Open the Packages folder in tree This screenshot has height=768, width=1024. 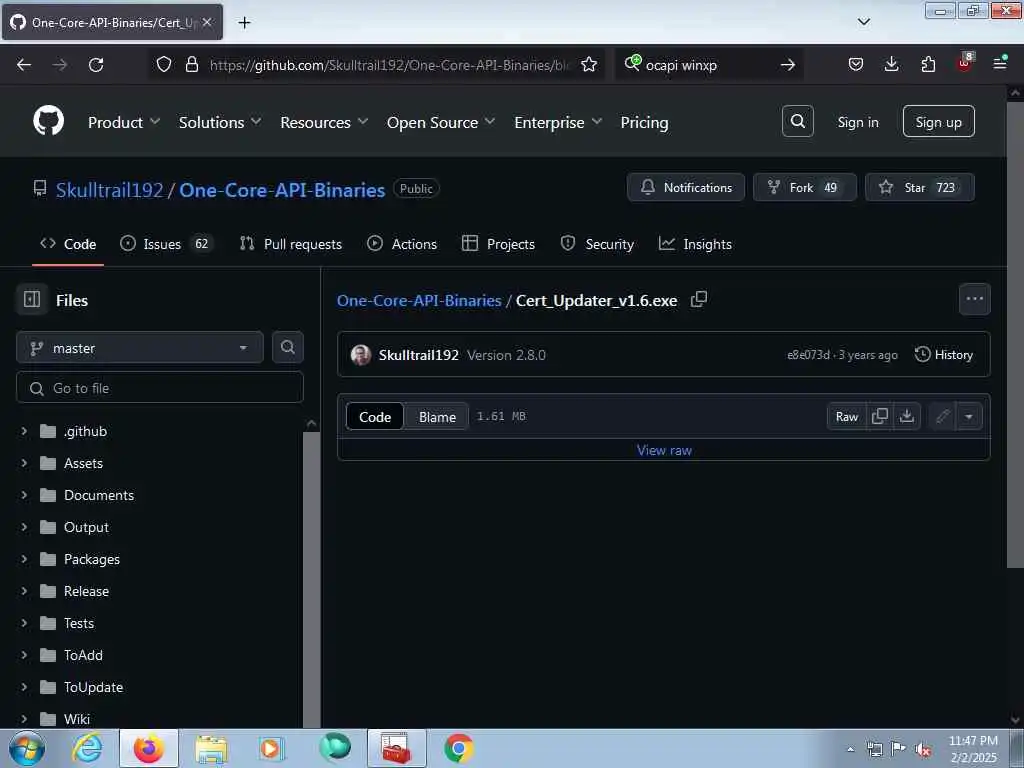91,559
